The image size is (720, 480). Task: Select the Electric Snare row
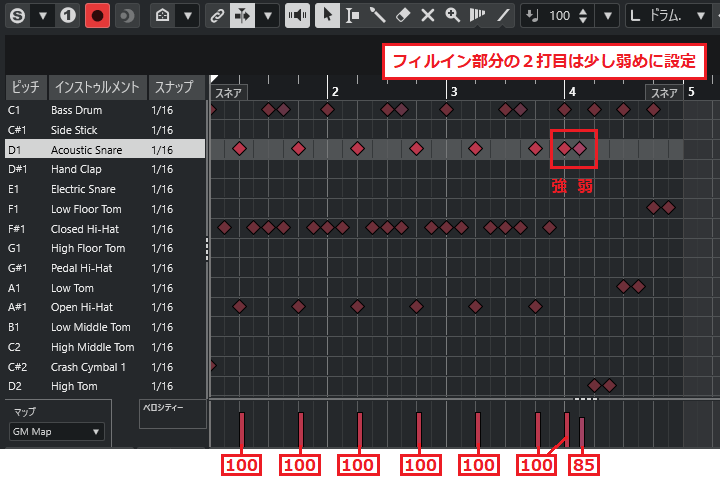coord(105,189)
